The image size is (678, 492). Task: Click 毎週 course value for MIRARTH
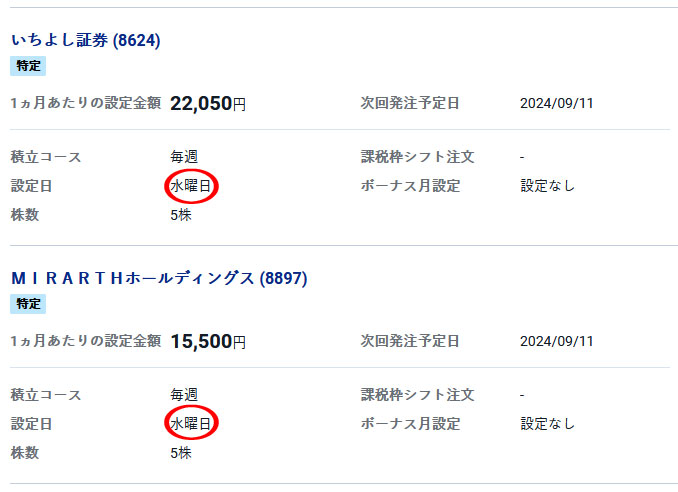point(184,394)
